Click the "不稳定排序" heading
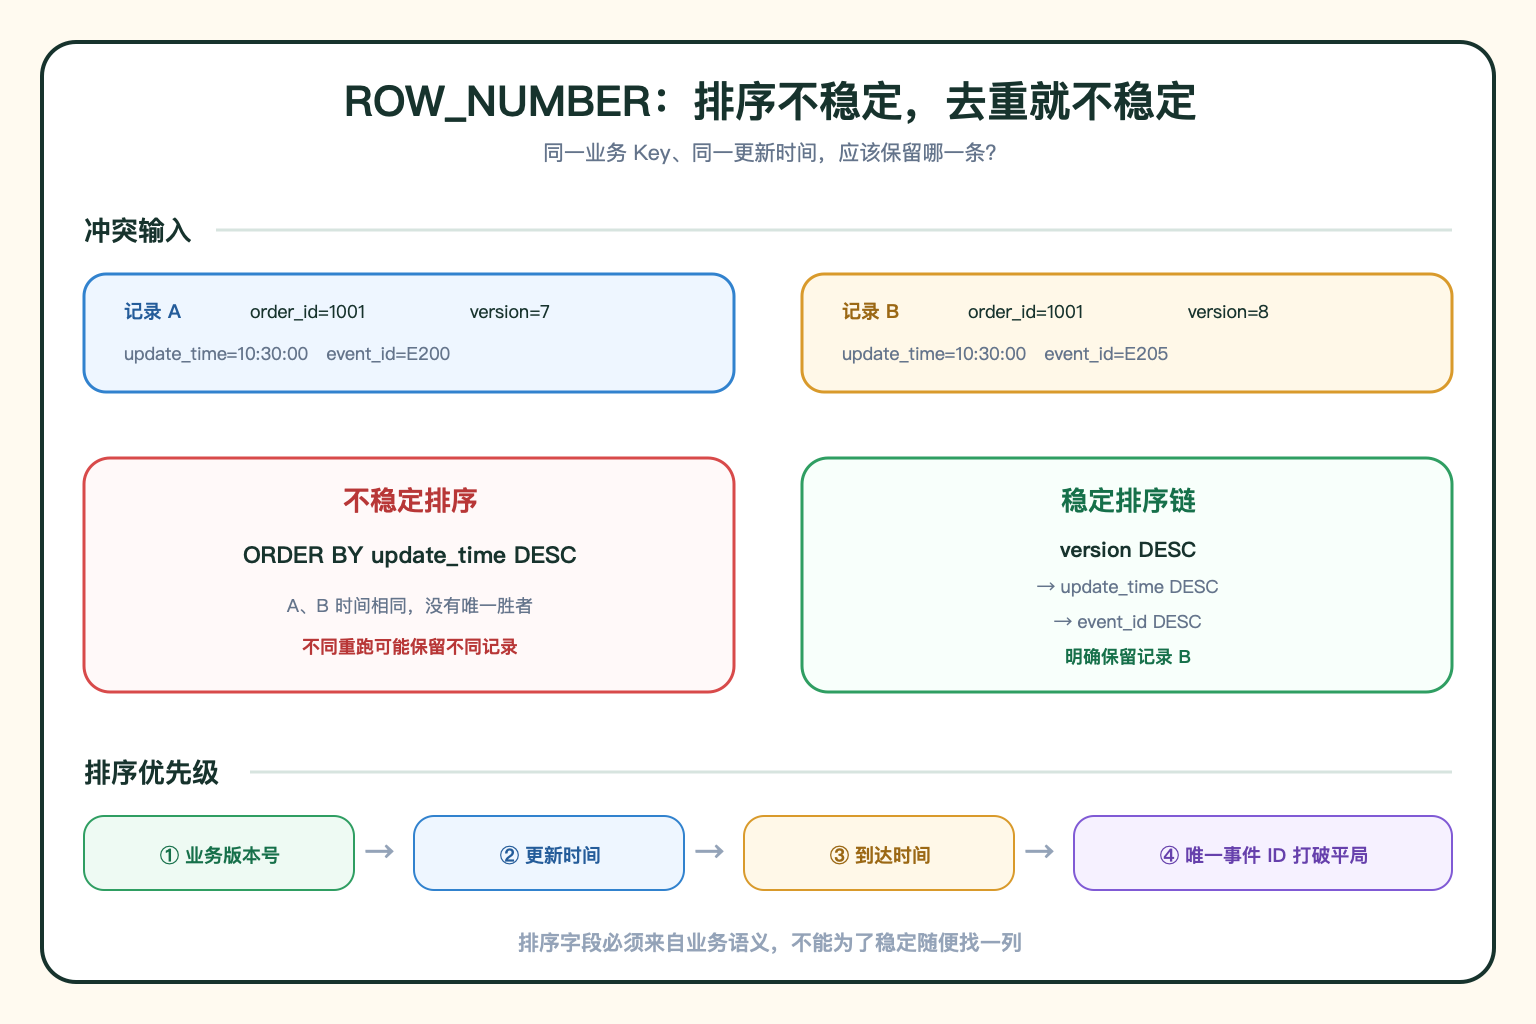This screenshot has width=1536, height=1024. click(x=410, y=500)
